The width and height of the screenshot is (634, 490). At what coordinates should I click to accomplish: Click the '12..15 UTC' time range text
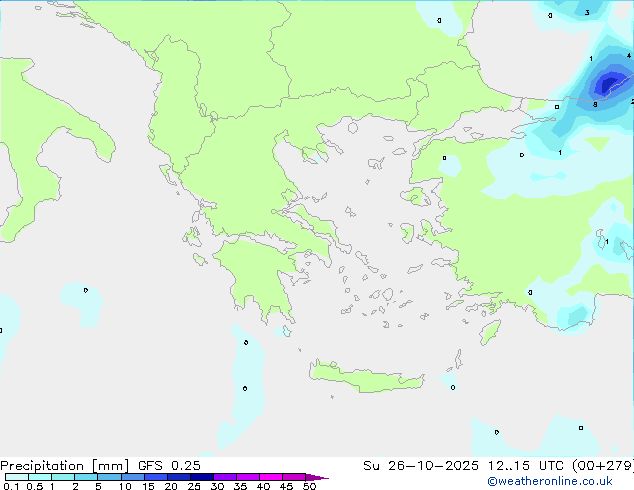(525, 466)
